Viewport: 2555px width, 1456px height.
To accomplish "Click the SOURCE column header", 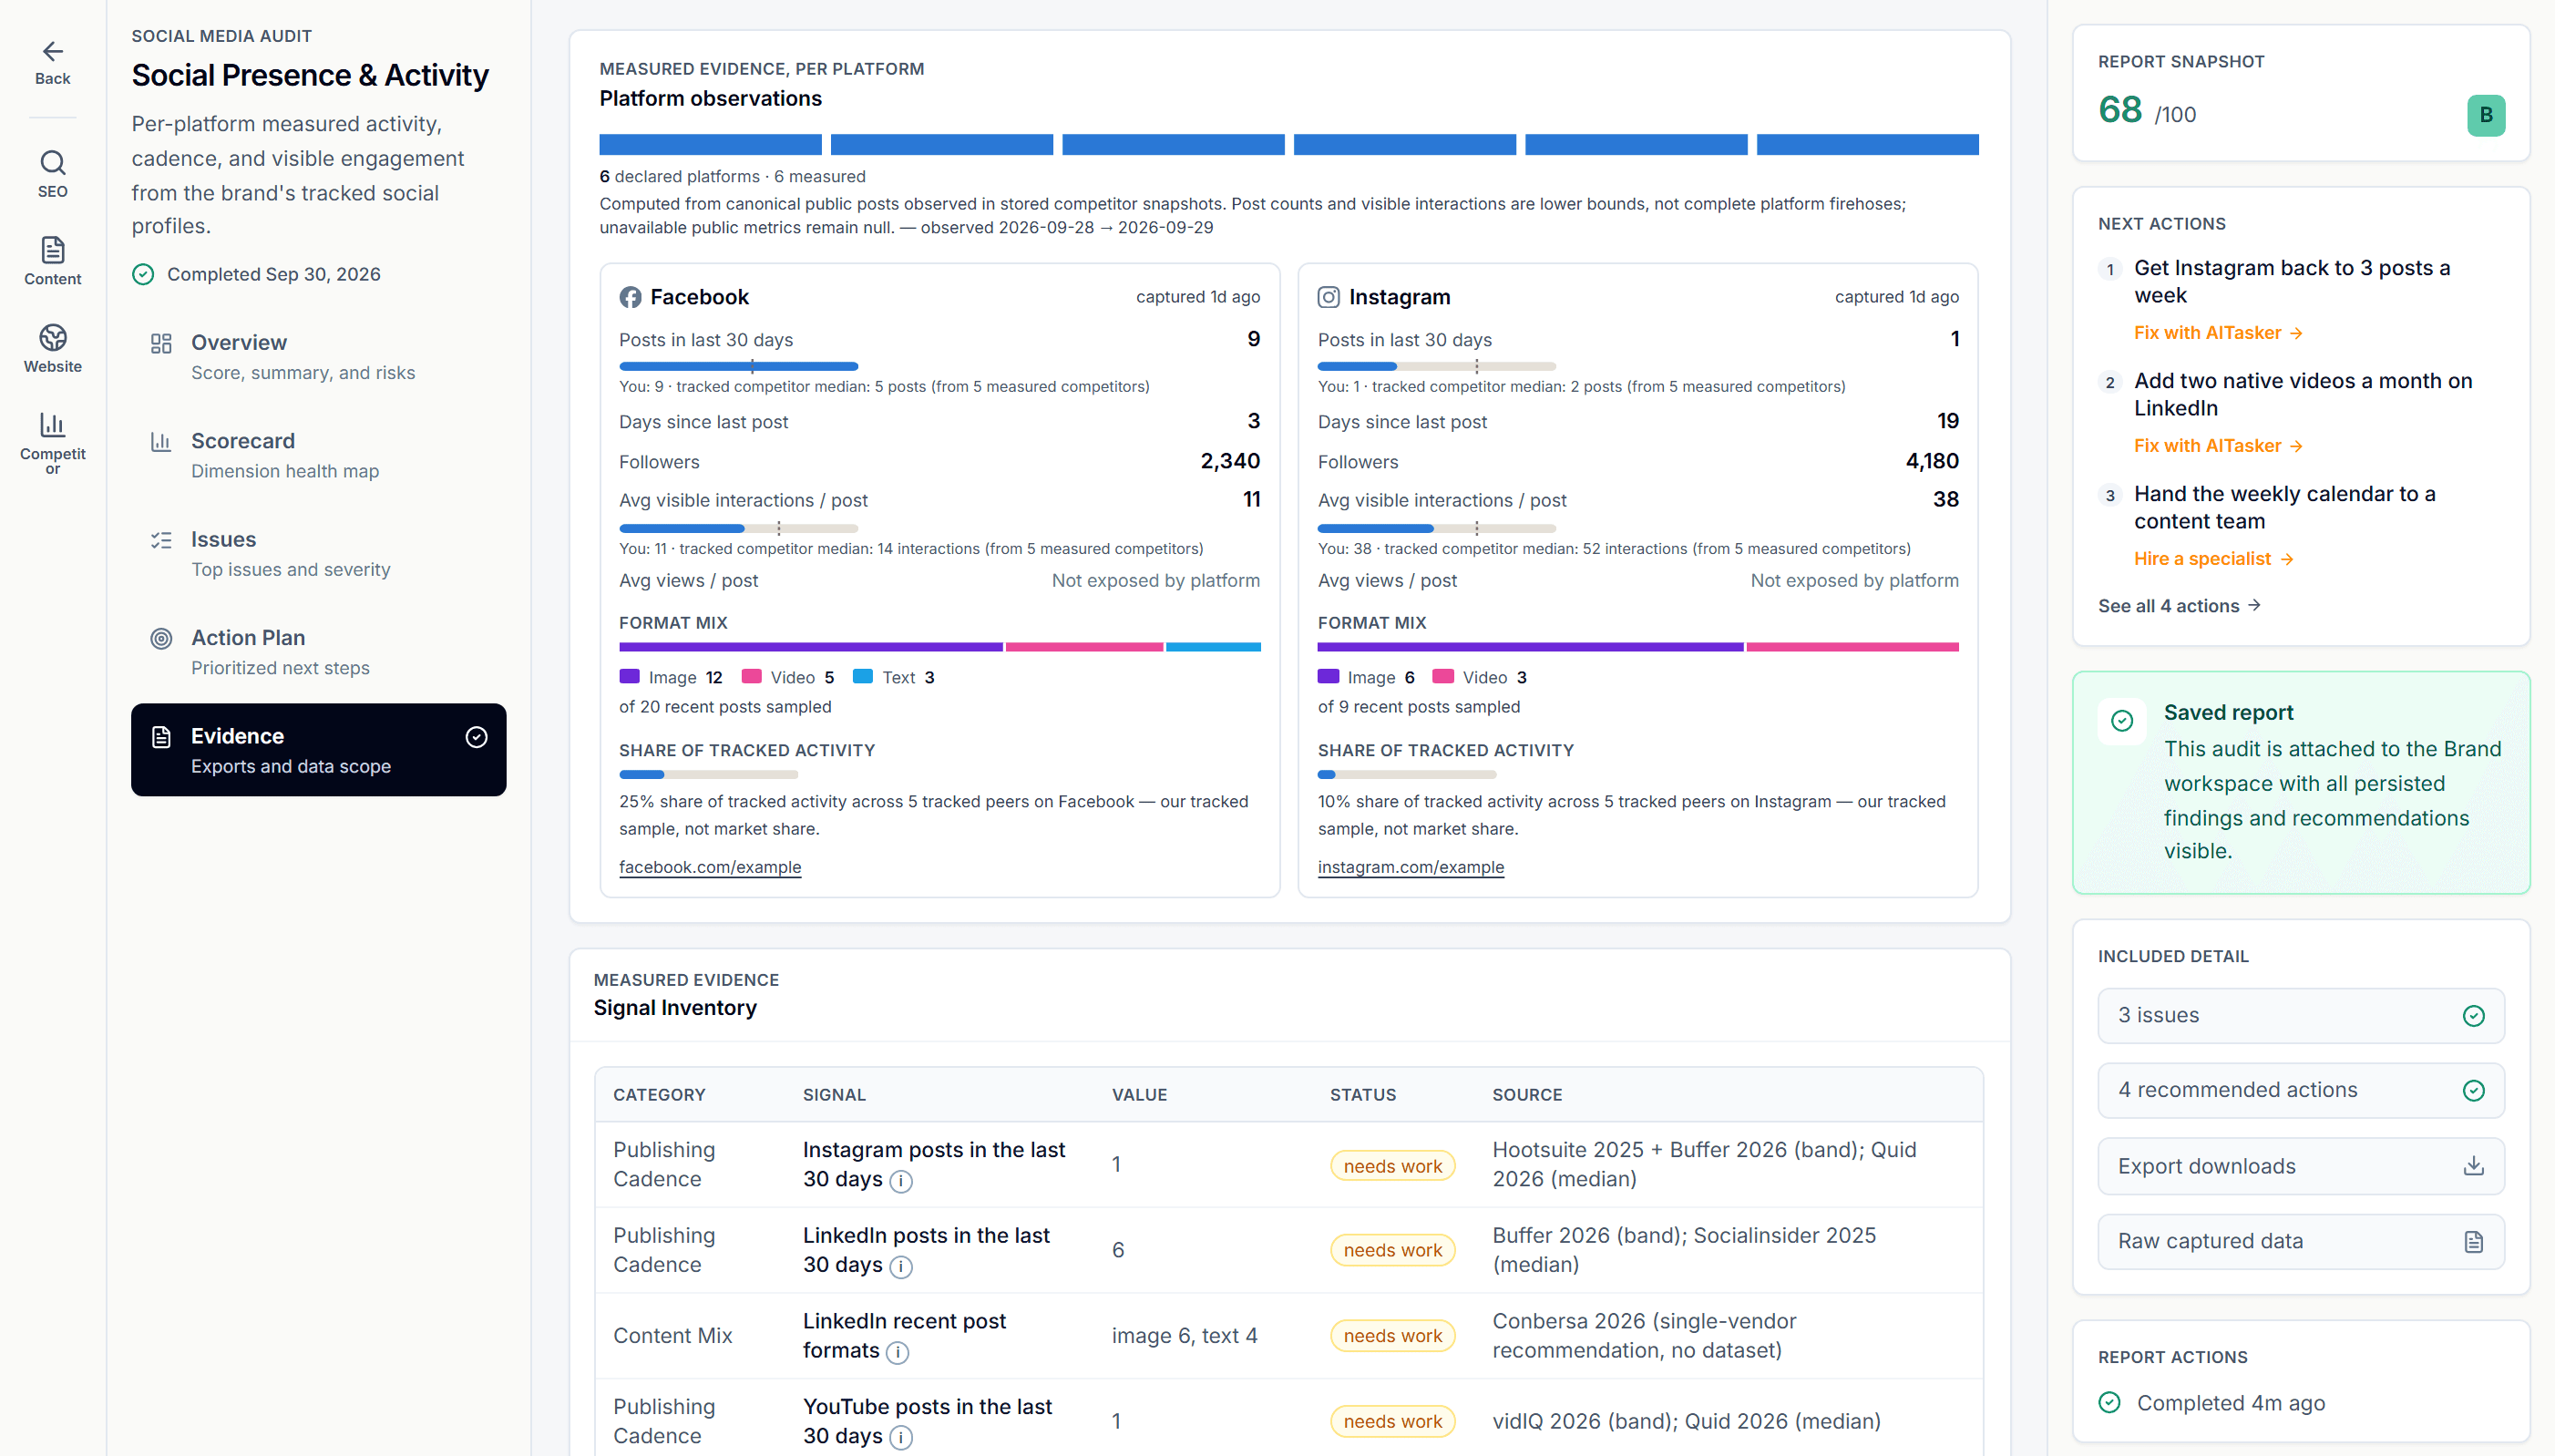I will (x=1527, y=1095).
